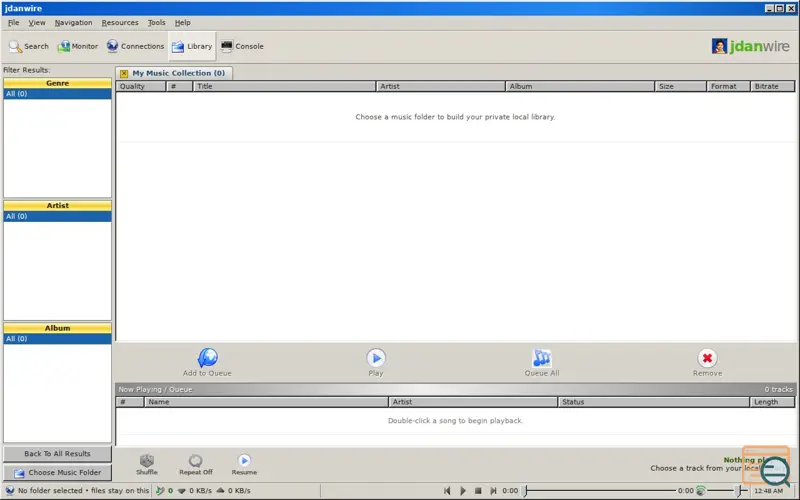The height and width of the screenshot is (500, 800).
Task: Select All (0) under Genre
Action: [x=57, y=94]
